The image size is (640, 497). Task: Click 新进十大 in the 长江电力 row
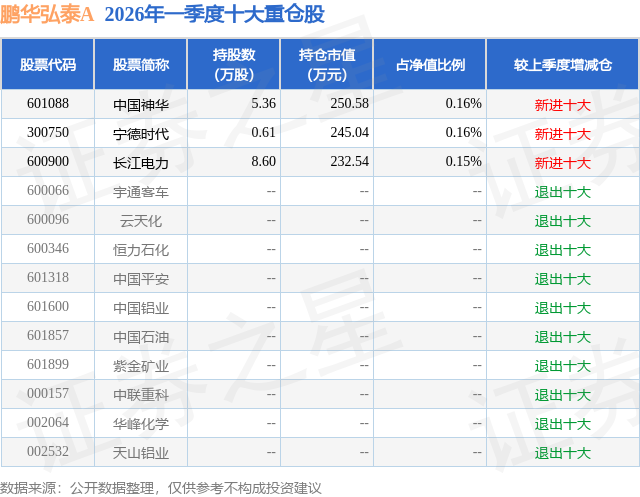click(x=563, y=163)
